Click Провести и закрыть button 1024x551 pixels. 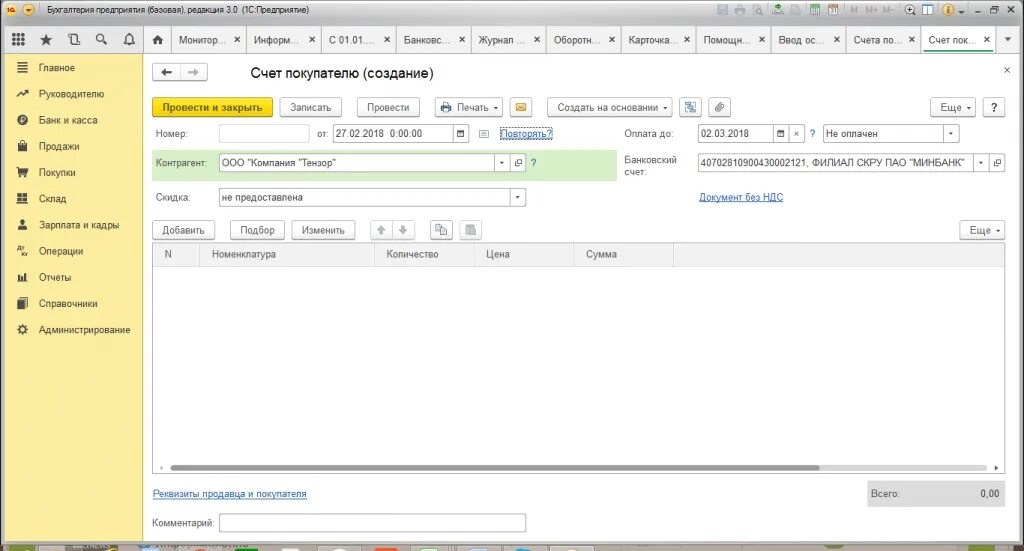point(212,107)
